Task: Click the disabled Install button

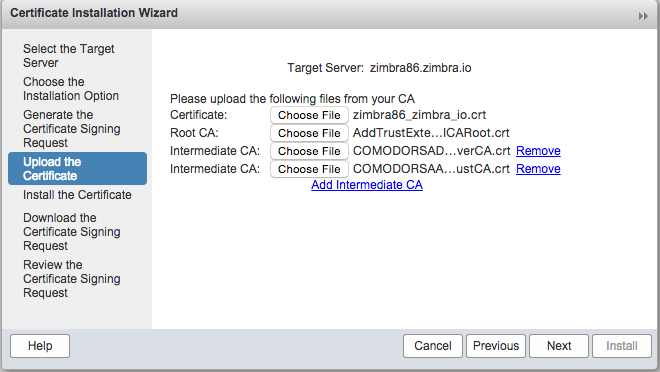Action: point(622,346)
